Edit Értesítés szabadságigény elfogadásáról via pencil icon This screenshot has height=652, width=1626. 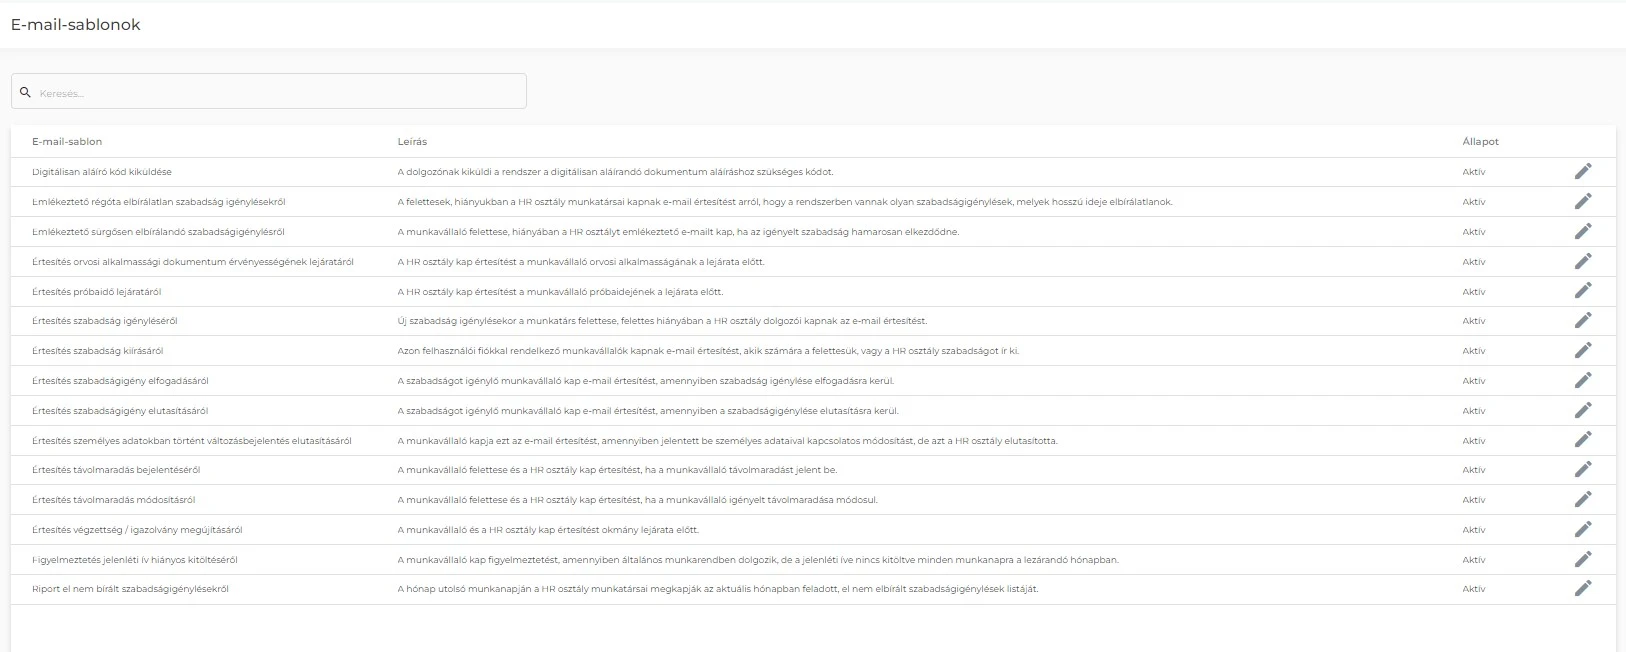click(1583, 380)
